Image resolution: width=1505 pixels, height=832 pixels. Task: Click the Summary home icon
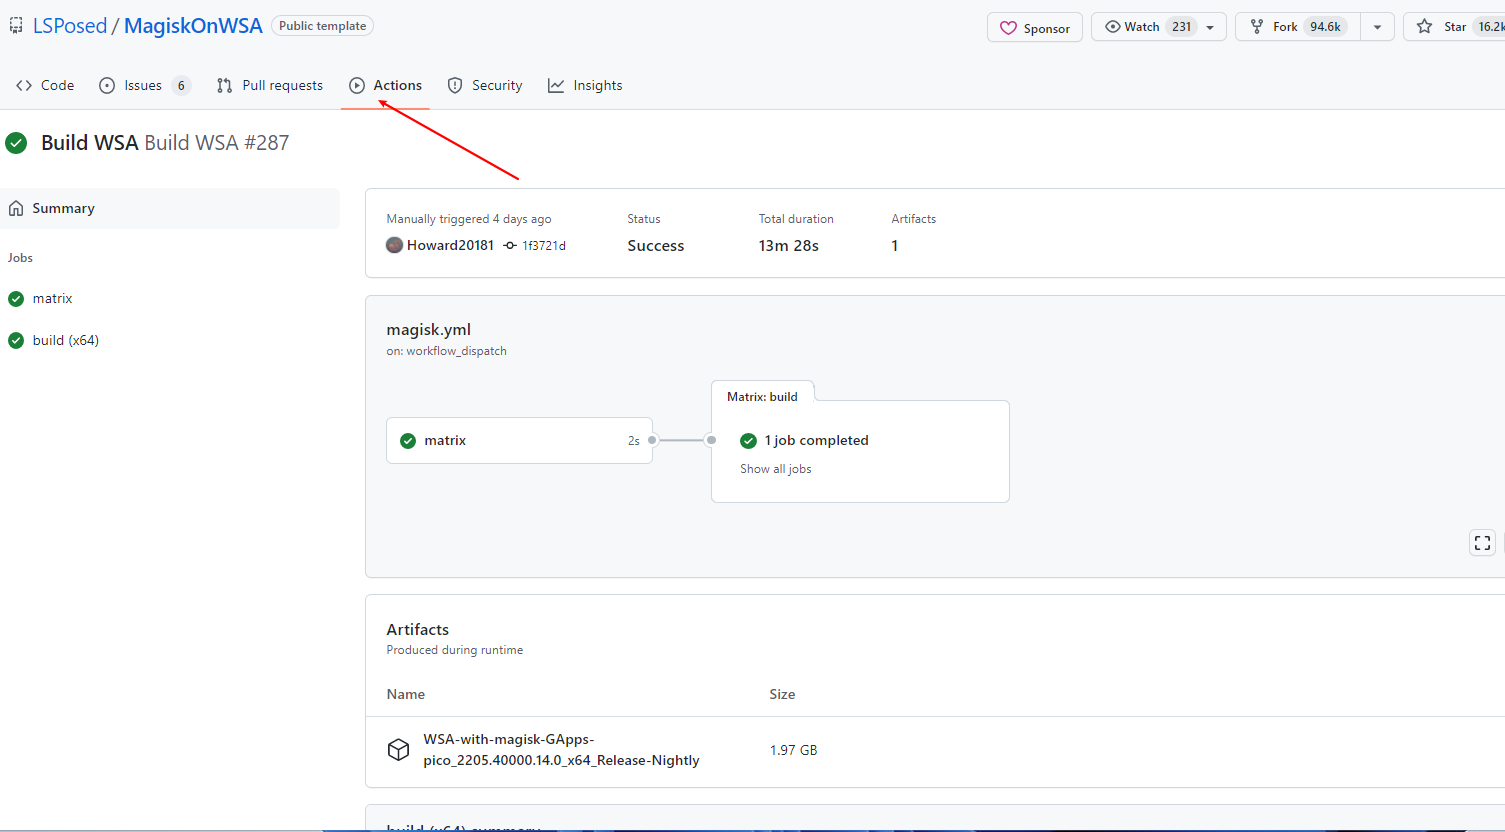(16, 208)
